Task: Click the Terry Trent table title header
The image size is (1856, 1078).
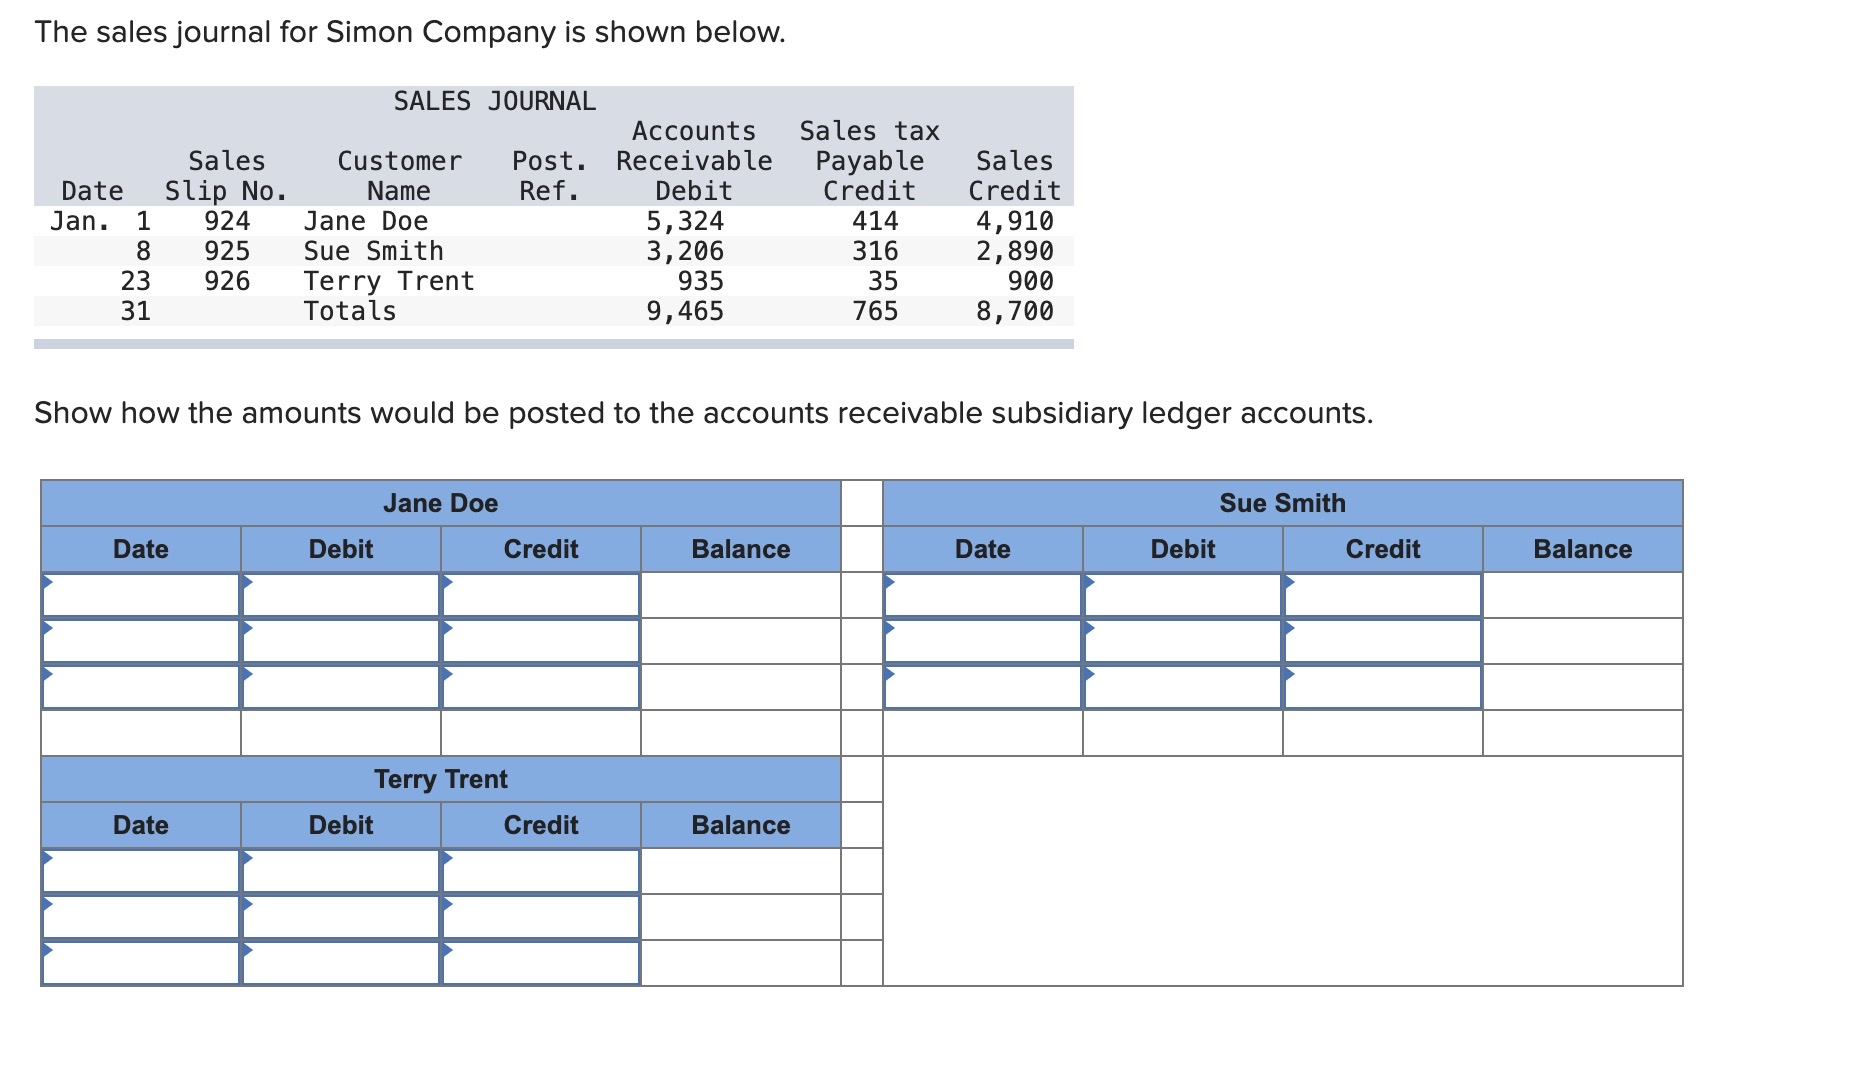Action: 440,780
